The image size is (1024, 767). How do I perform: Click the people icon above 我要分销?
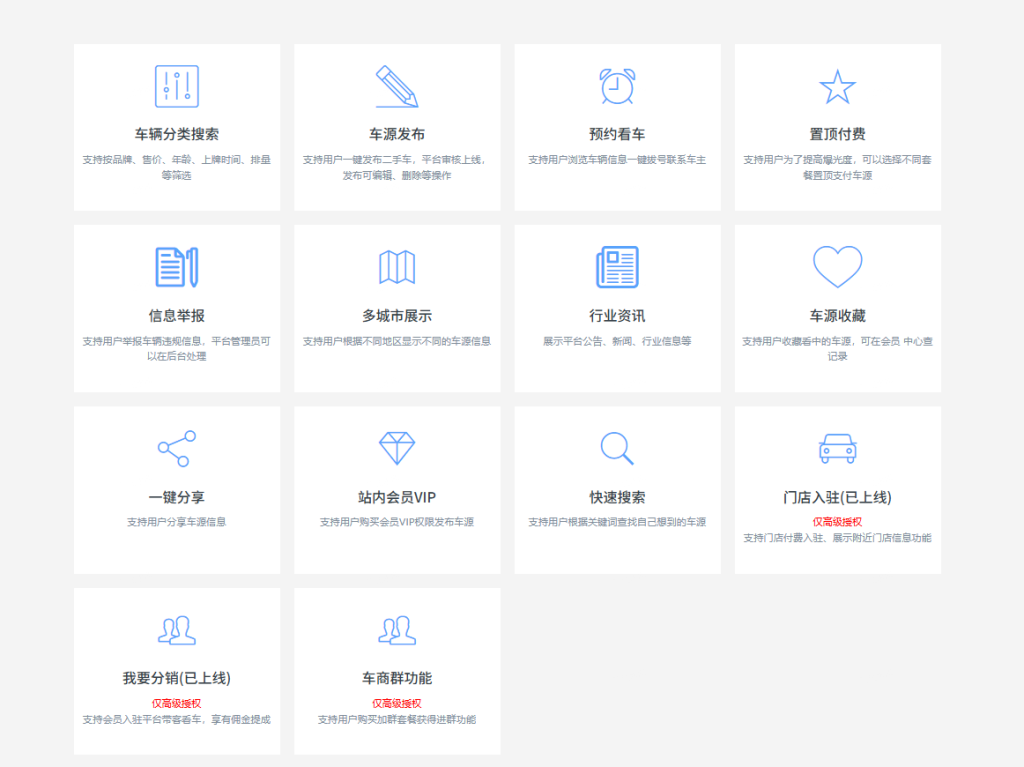pos(177,630)
